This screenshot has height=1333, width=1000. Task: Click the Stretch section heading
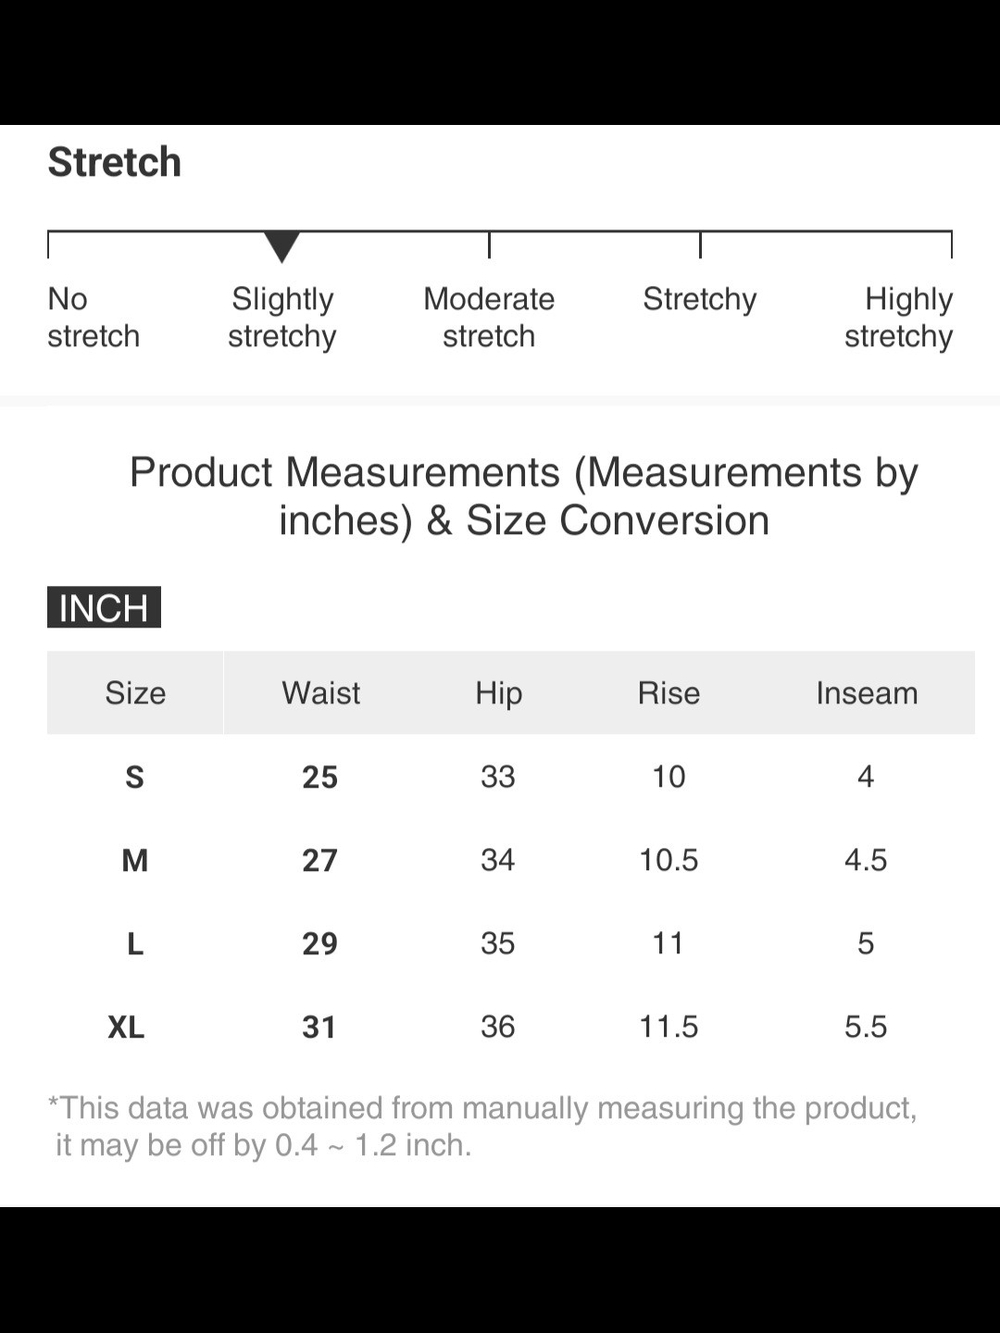point(115,162)
